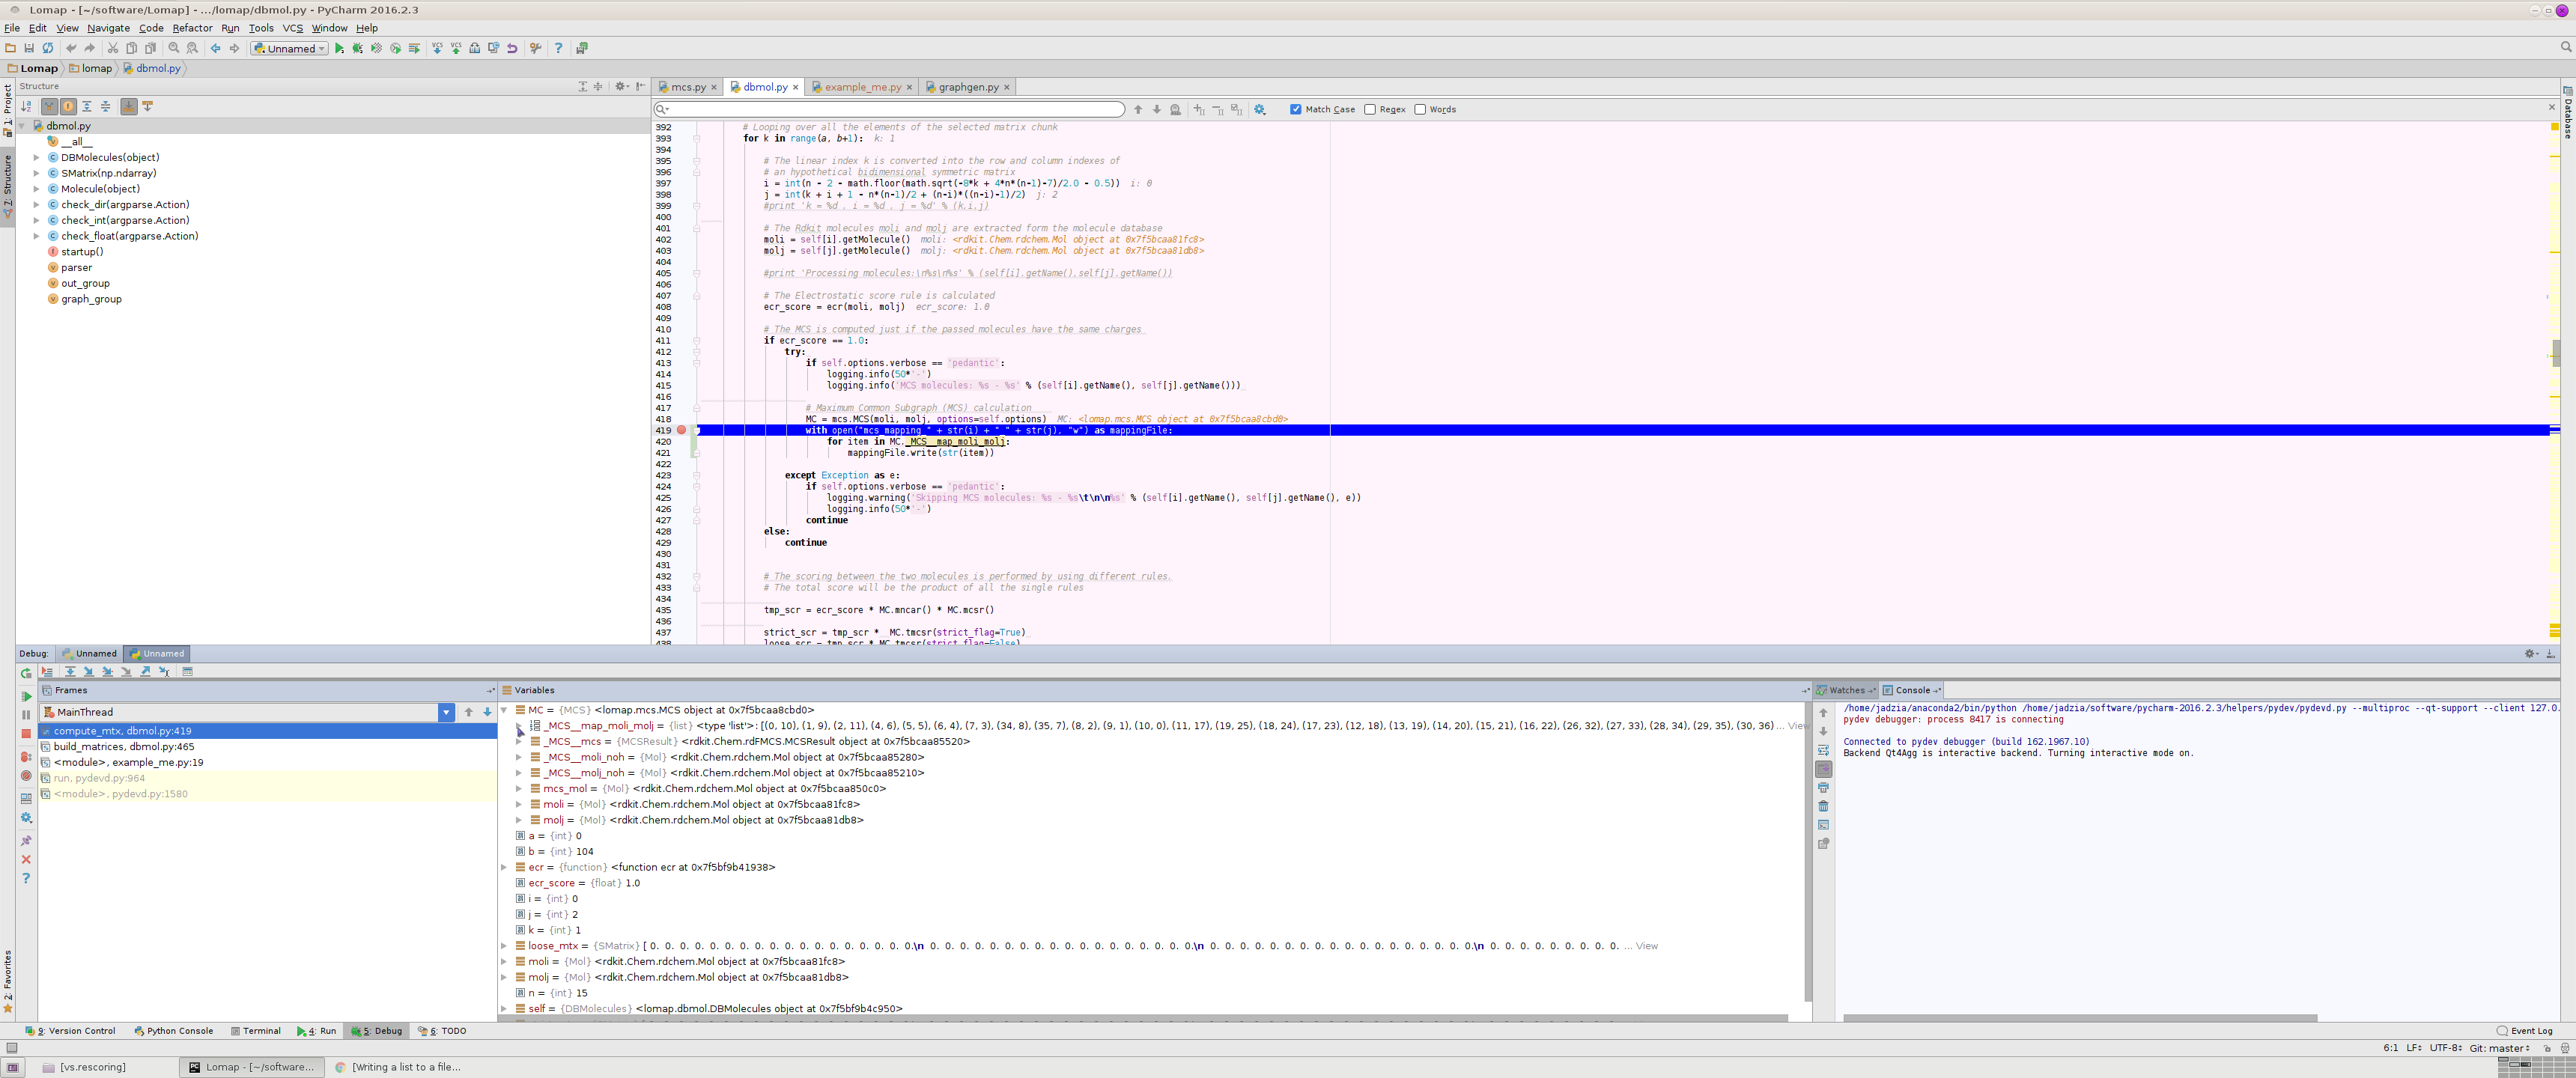Click Git: master branch in status bar
The image size is (2576, 1078).
click(2499, 1048)
